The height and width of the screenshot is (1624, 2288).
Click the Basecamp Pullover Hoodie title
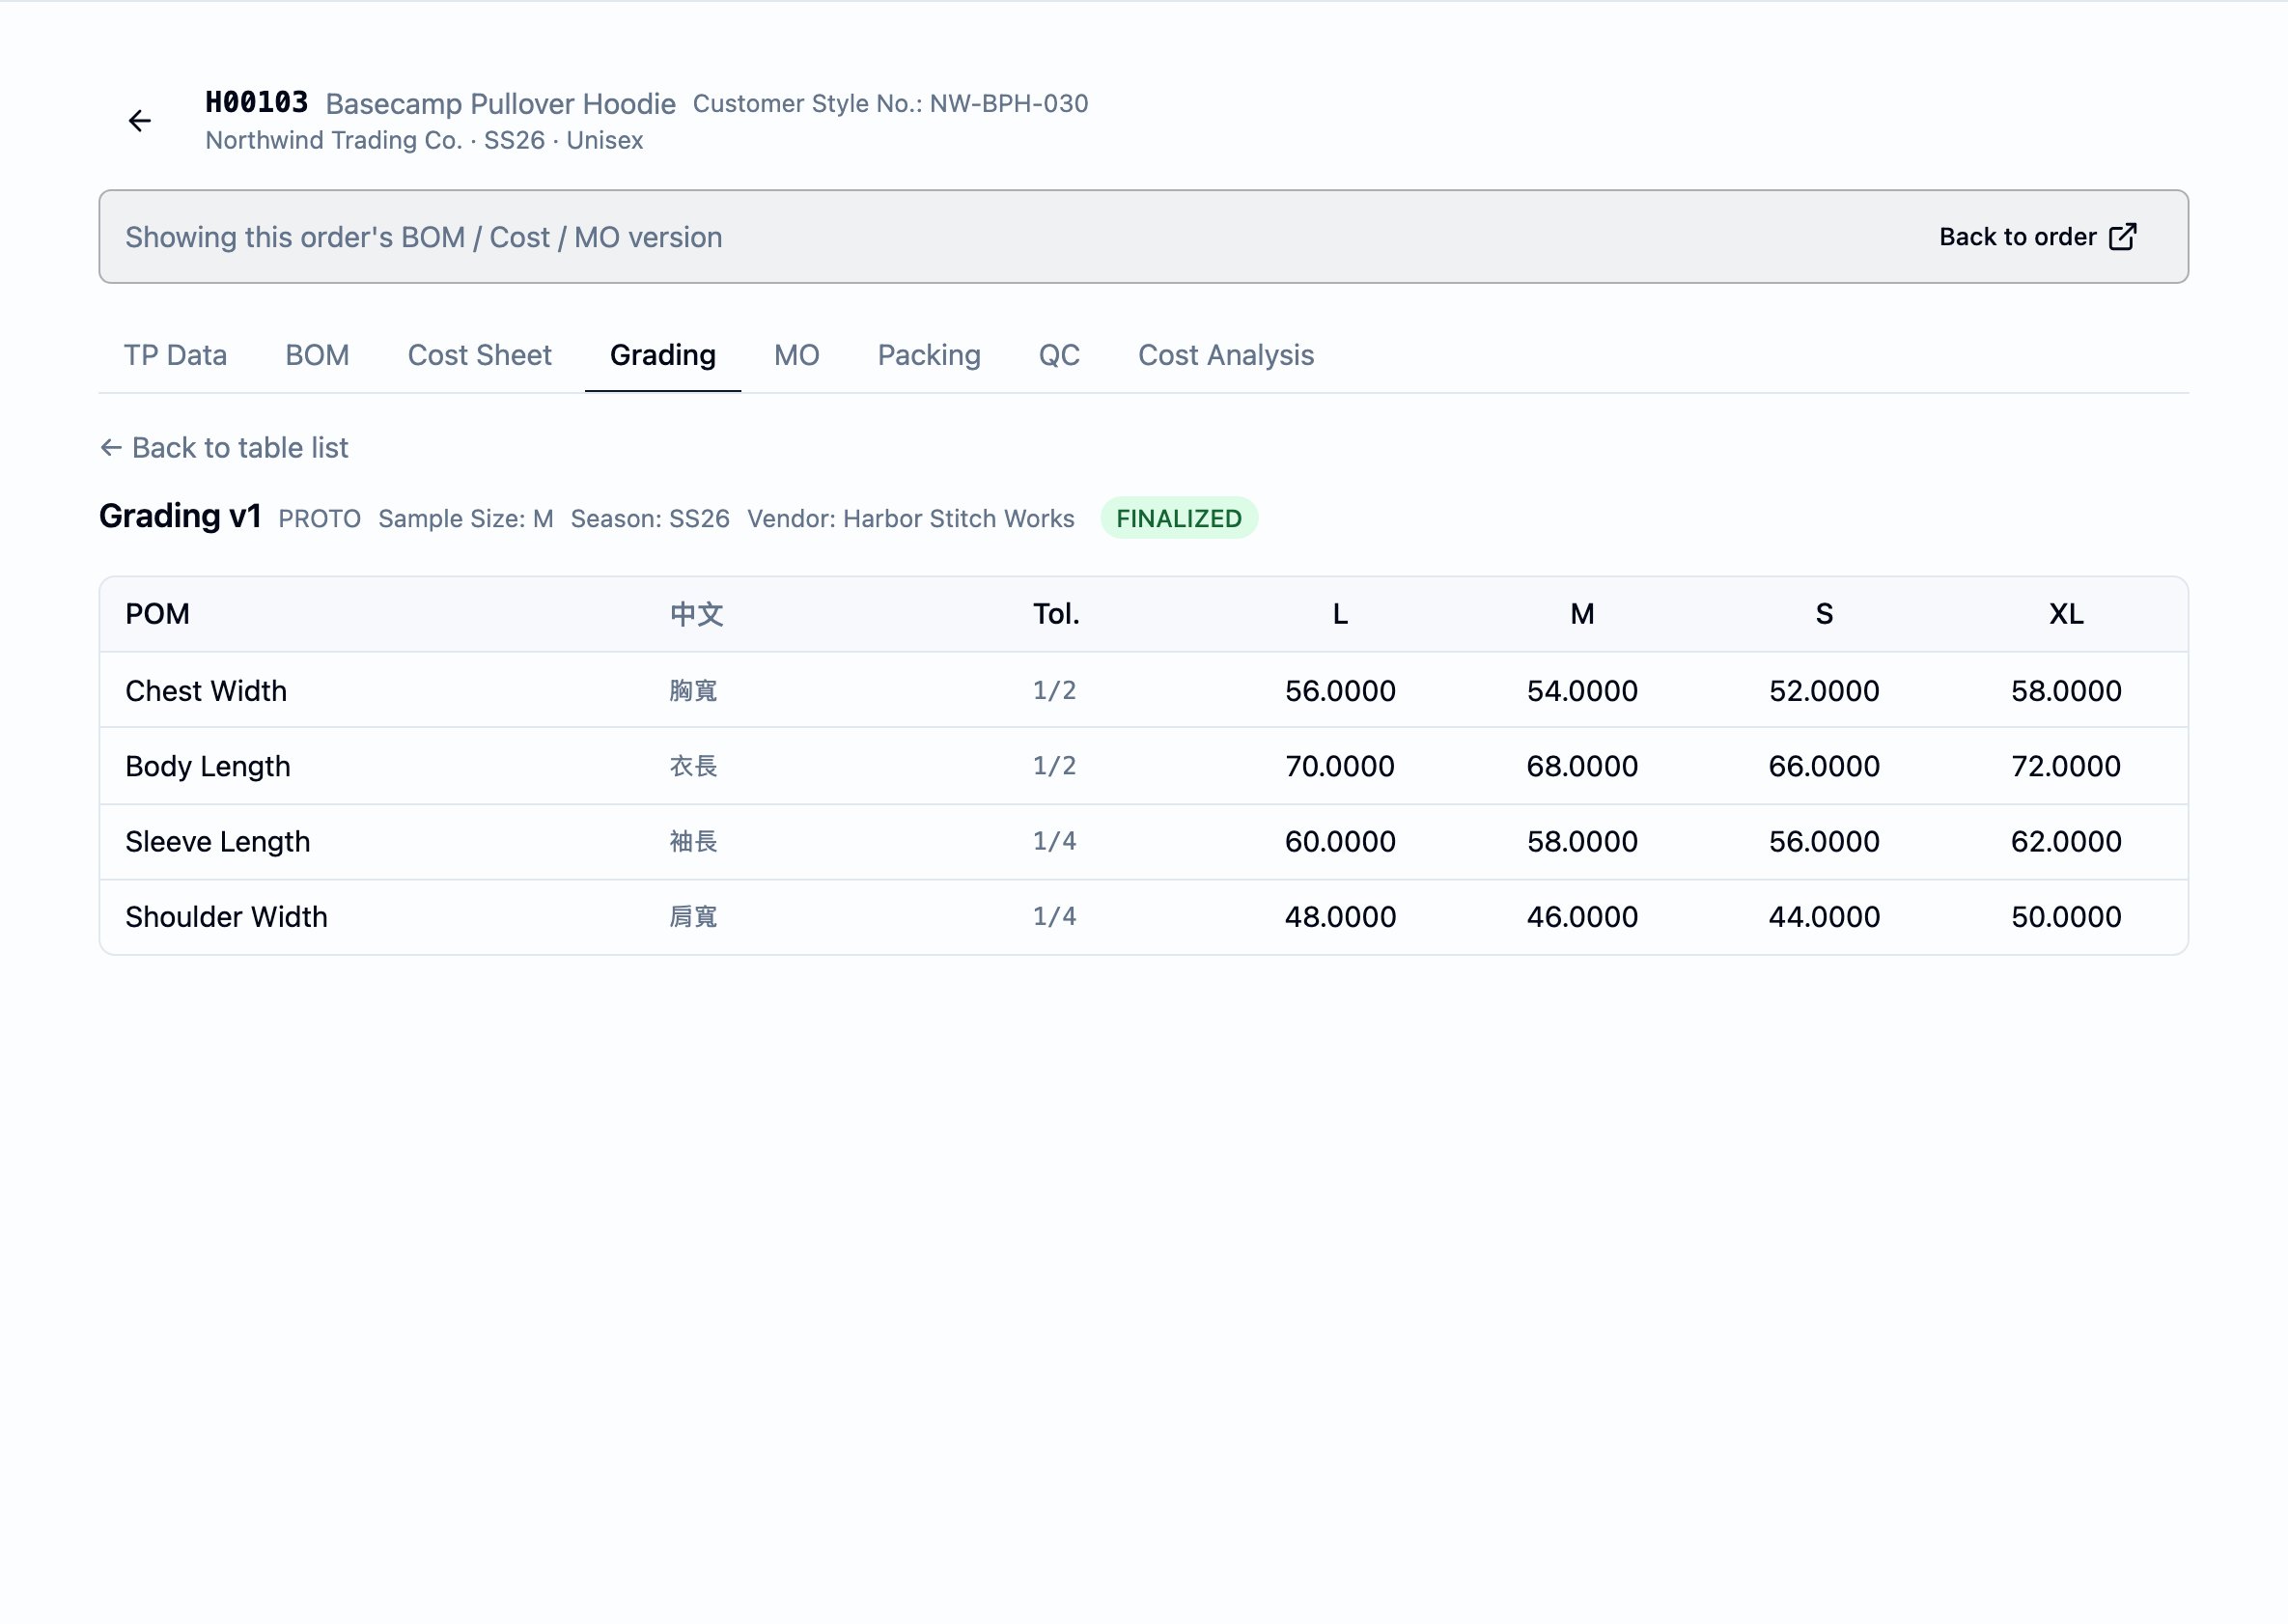[501, 103]
